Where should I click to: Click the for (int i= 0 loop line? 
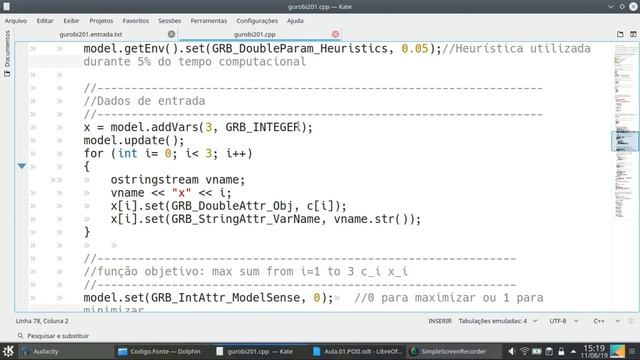[168, 153]
